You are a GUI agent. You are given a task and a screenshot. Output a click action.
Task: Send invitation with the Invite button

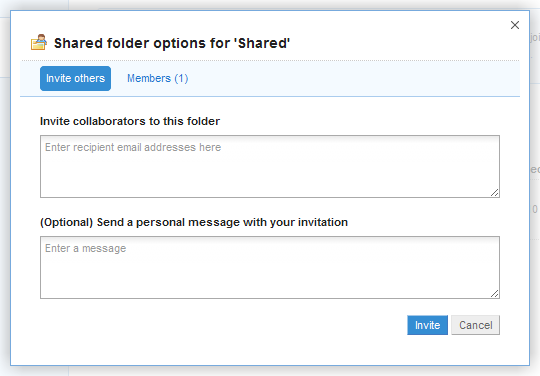coord(427,325)
